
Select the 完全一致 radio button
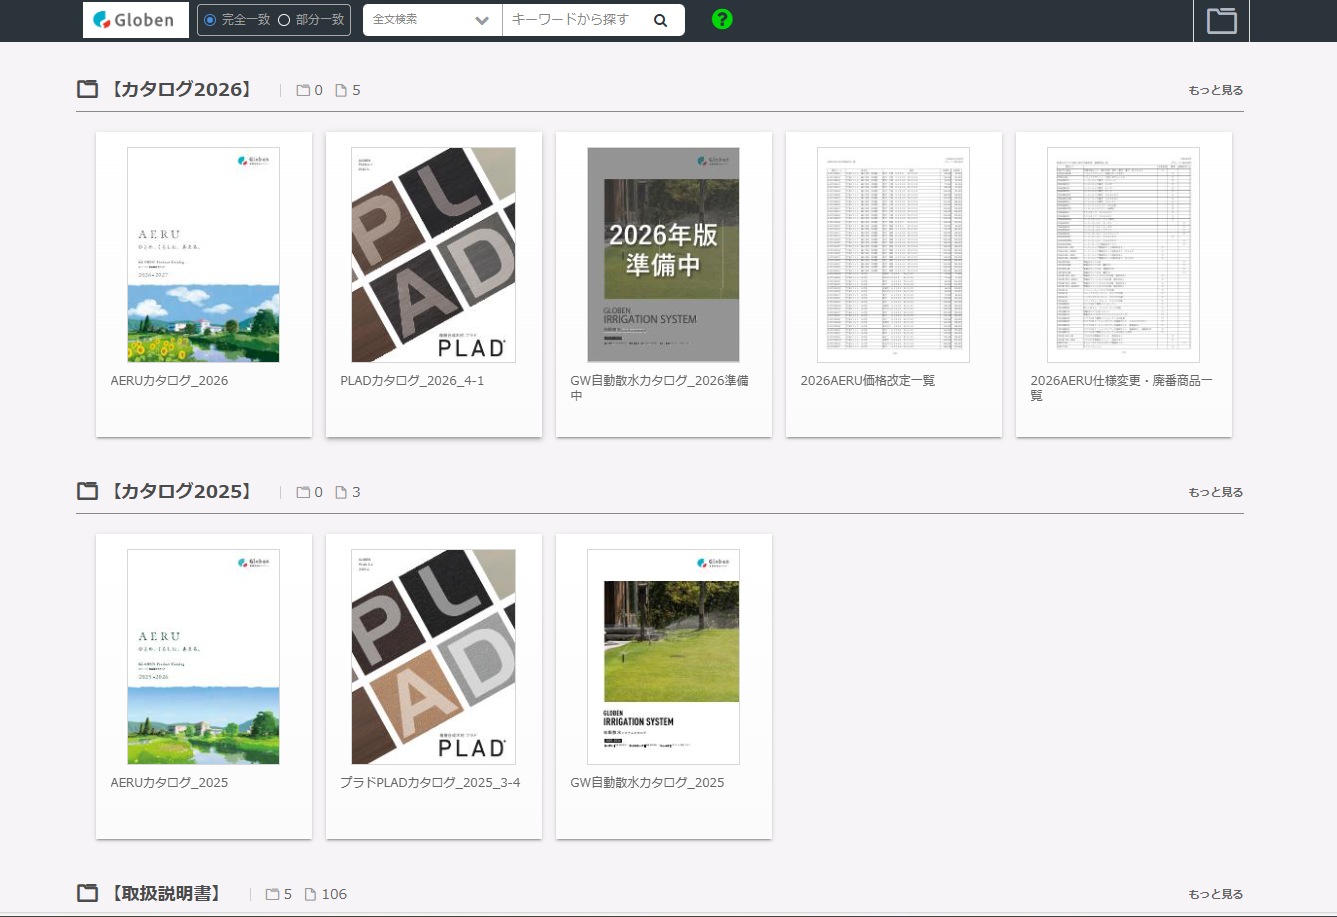pyautogui.click(x=210, y=20)
